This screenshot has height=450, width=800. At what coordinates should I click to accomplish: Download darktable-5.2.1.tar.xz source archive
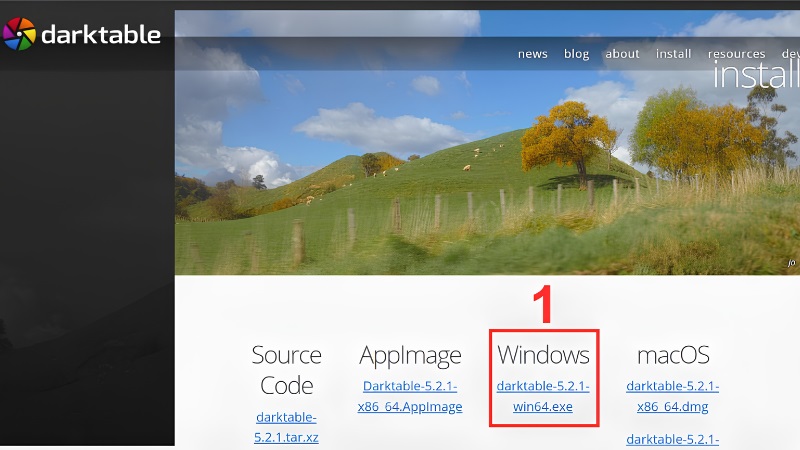(286, 427)
